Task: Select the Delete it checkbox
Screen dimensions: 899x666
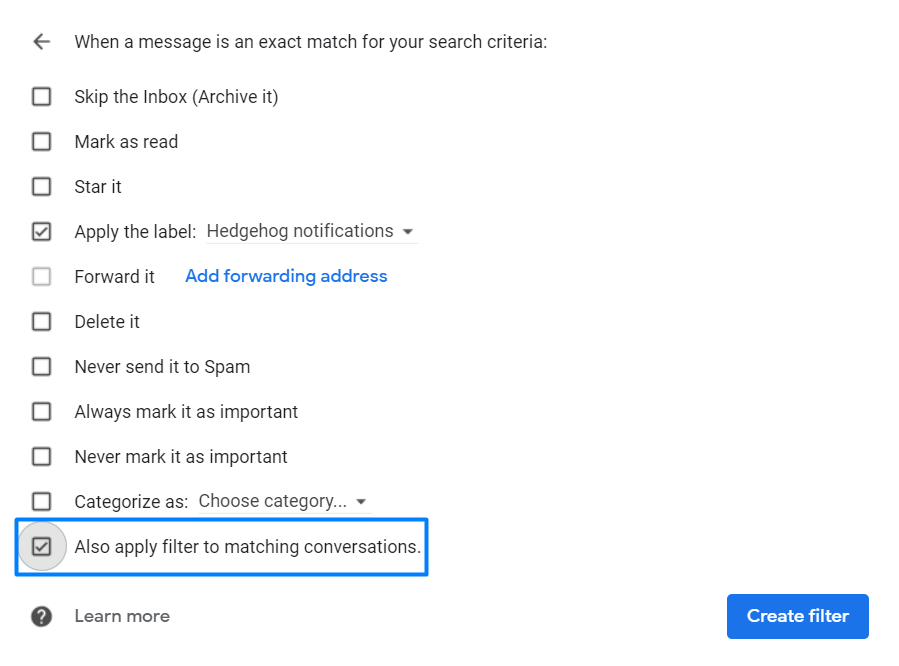Action: [41, 322]
